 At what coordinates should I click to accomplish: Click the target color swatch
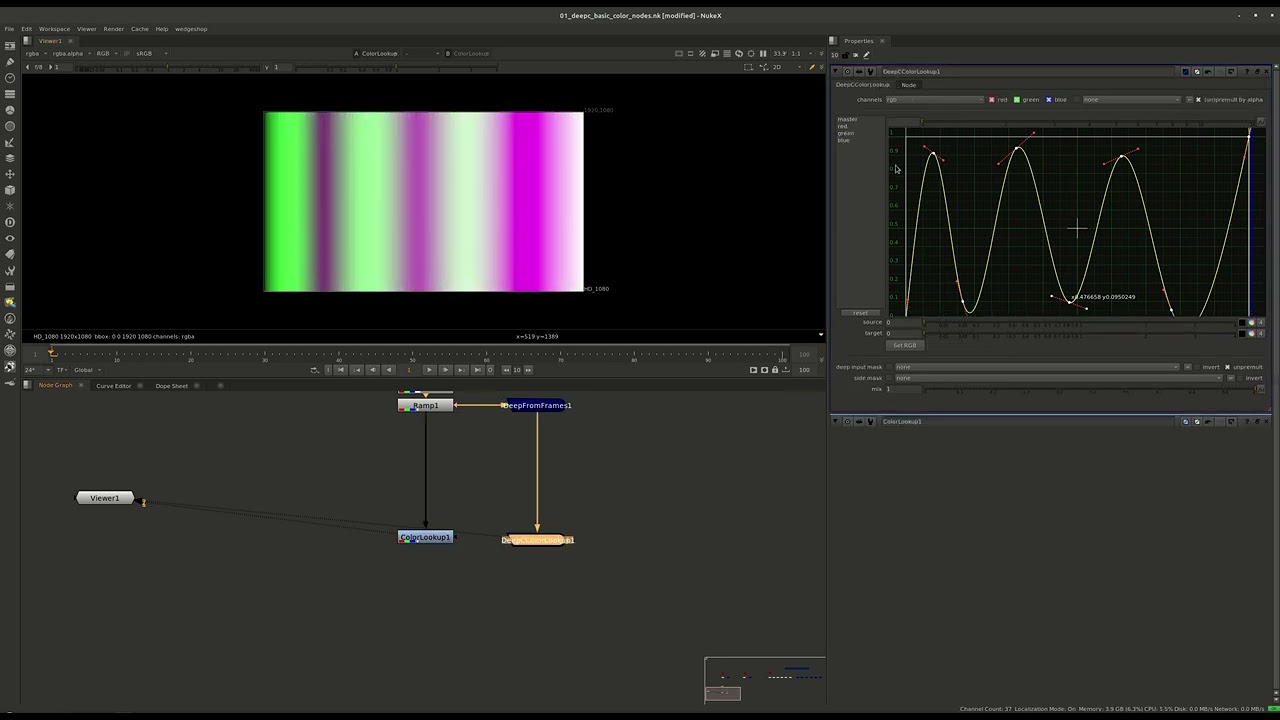point(1243,333)
